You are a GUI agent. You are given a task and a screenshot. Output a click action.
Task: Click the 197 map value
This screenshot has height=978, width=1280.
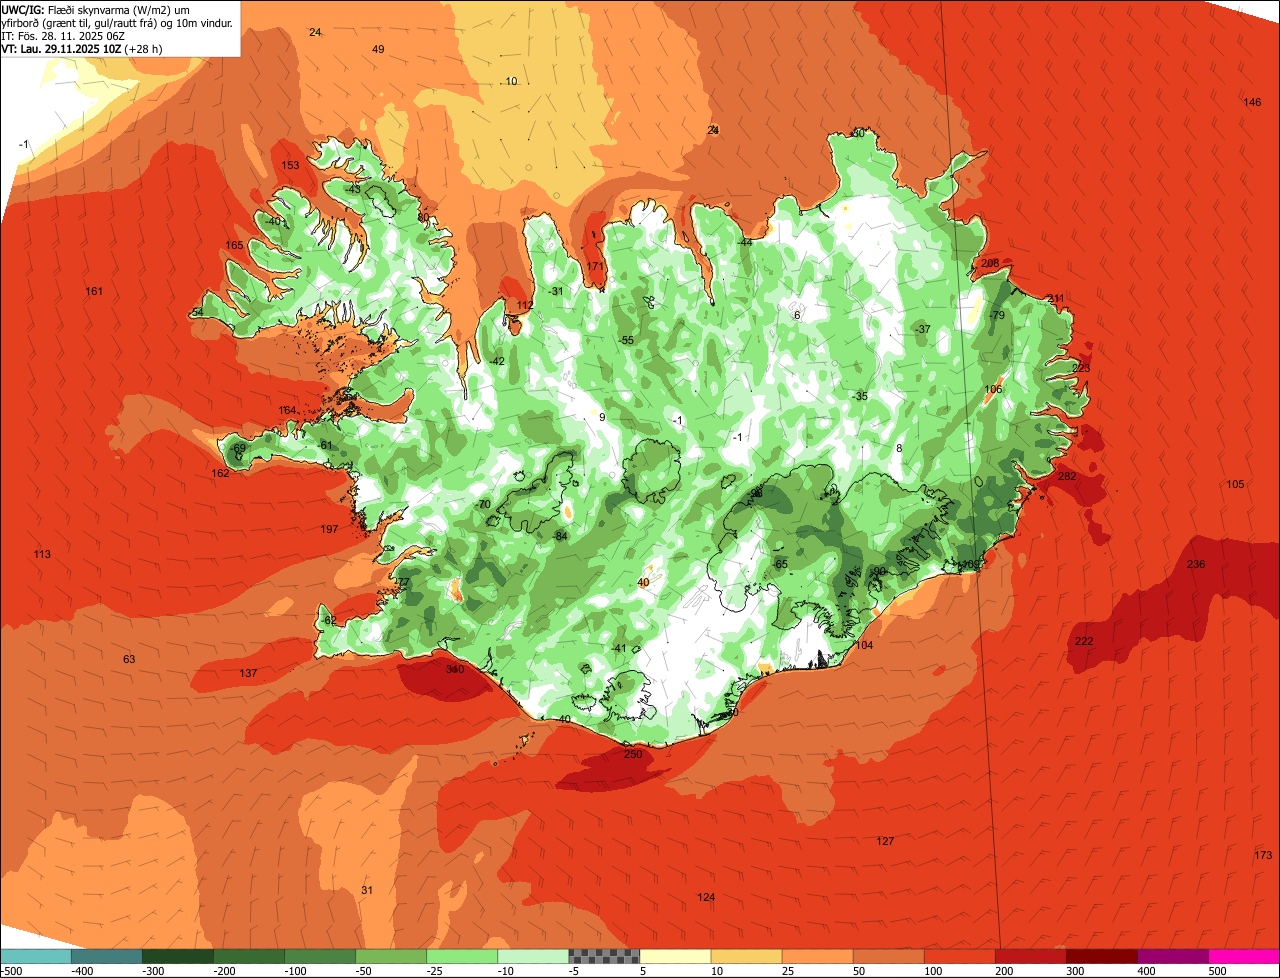(x=329, y=529)
